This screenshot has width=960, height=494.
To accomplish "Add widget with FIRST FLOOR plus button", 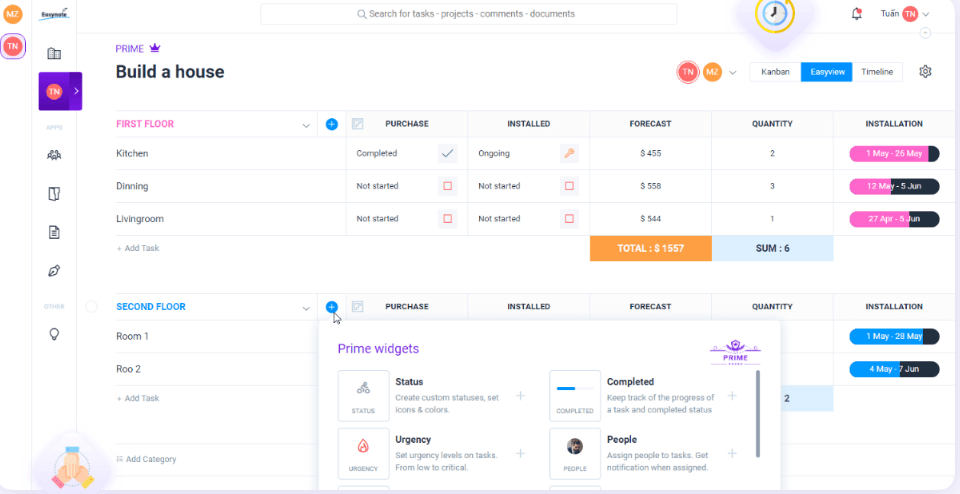I will (332, 124).
